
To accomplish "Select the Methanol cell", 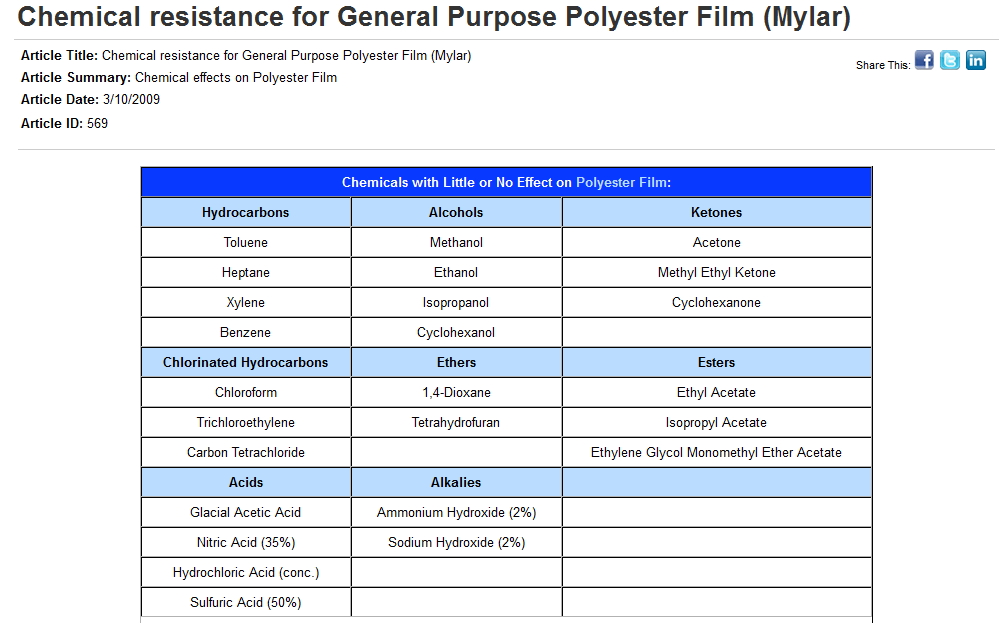I will point(456,242).
